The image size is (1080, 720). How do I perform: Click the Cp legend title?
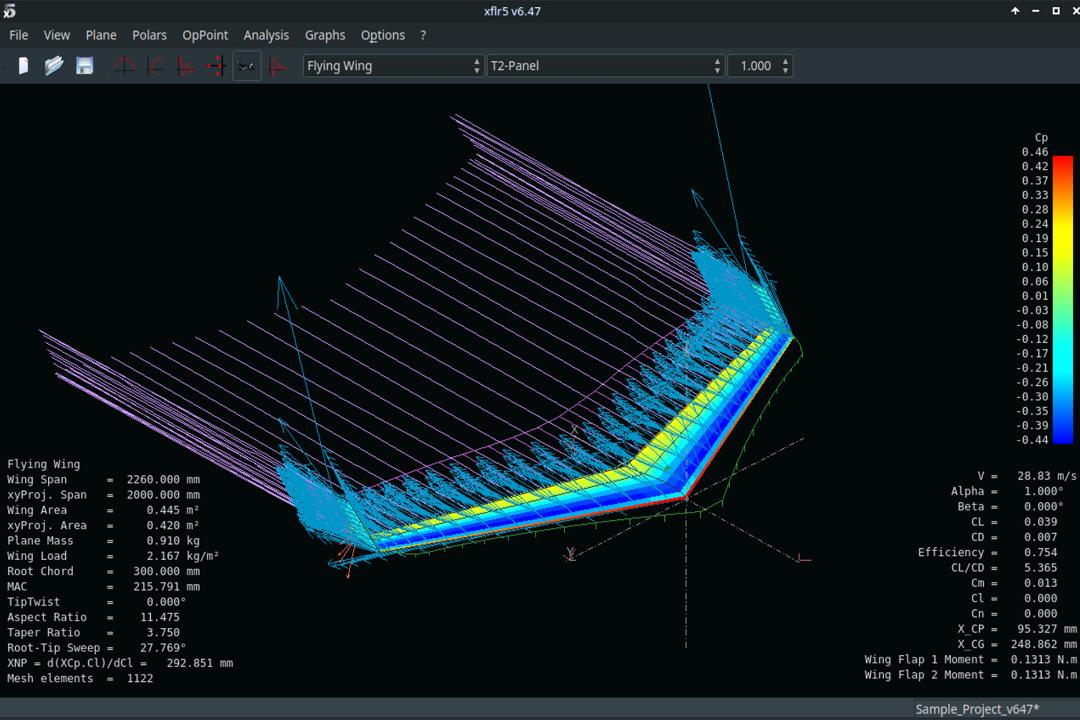pyautogui.click(x=1041, y=138)
